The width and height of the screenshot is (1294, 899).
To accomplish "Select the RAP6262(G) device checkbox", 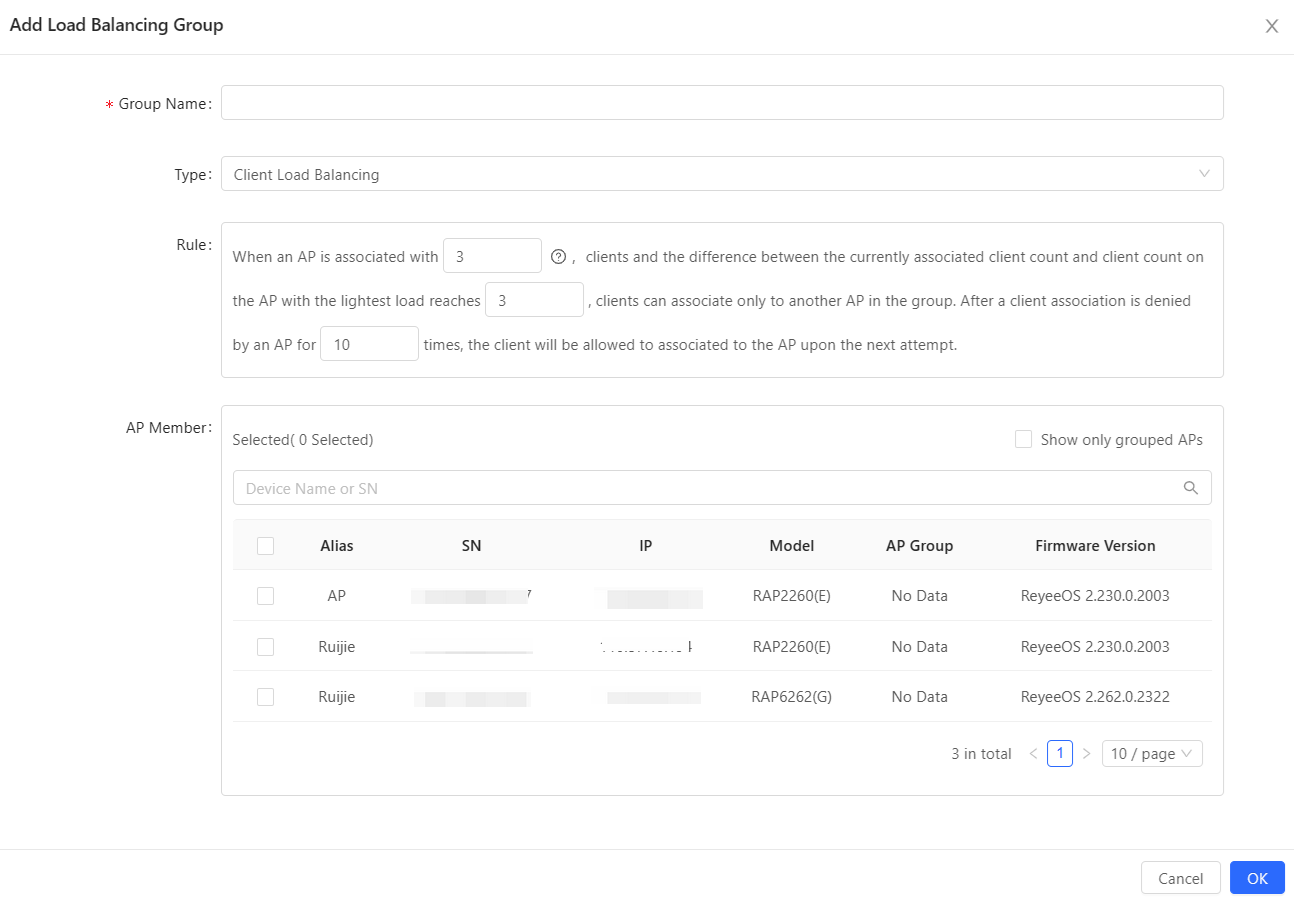I will pos(265,697).
